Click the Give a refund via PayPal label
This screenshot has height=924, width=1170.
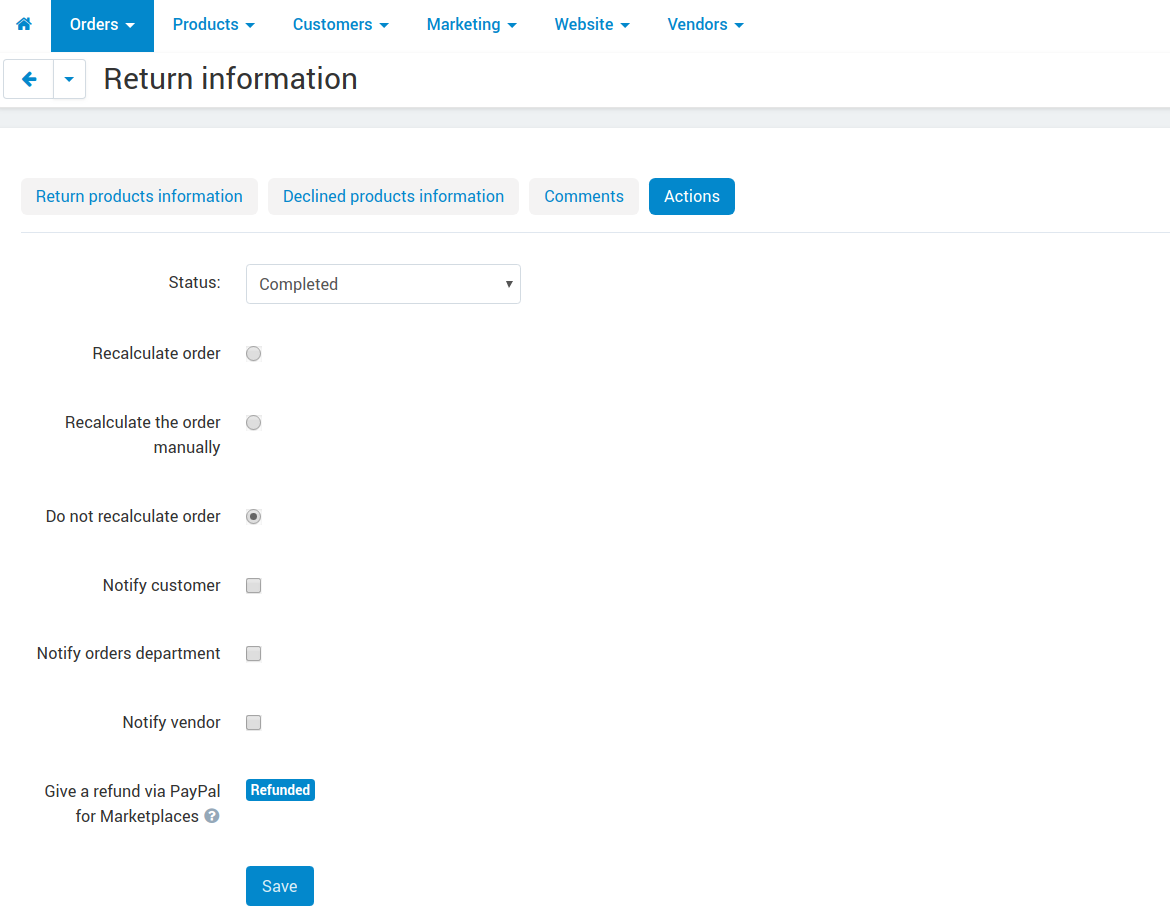click(x=132, y=803)
